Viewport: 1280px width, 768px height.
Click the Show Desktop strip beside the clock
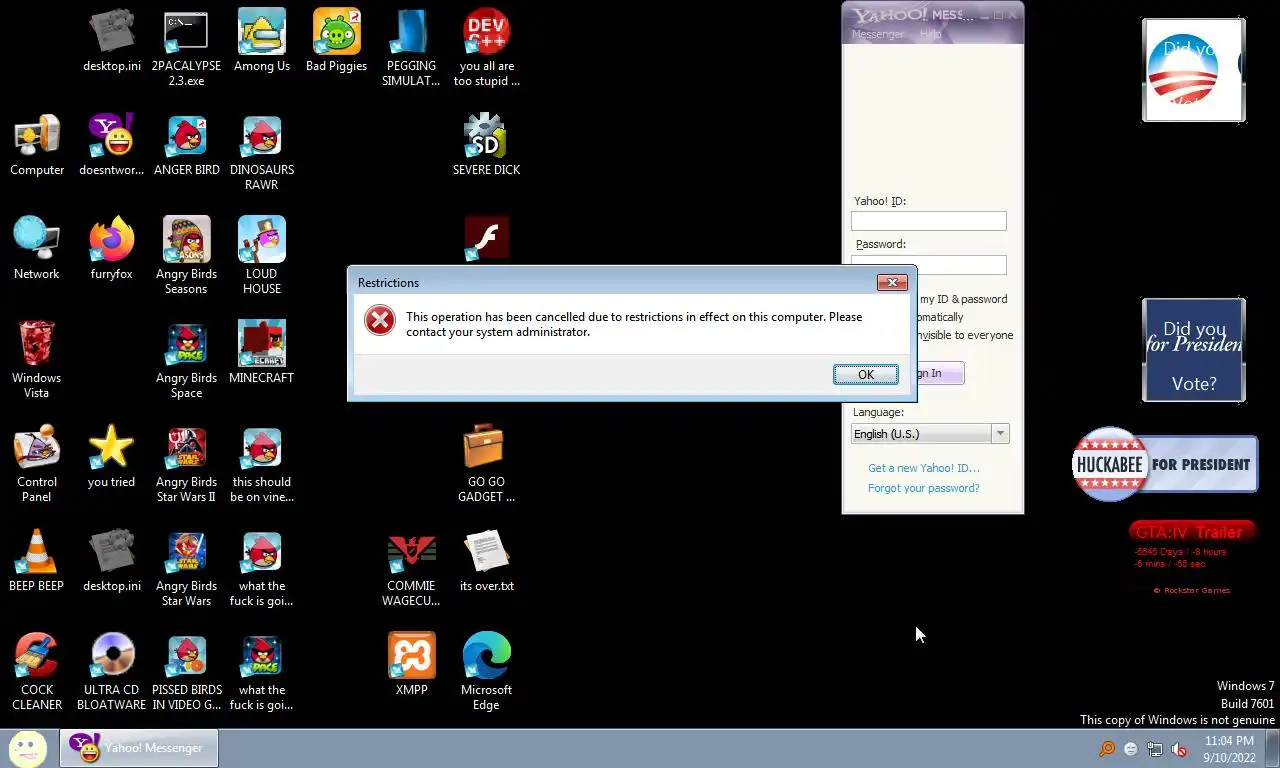point(1273,749)
